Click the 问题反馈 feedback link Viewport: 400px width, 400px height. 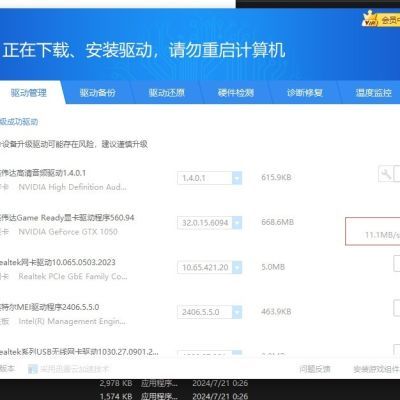tap(315, 369)
